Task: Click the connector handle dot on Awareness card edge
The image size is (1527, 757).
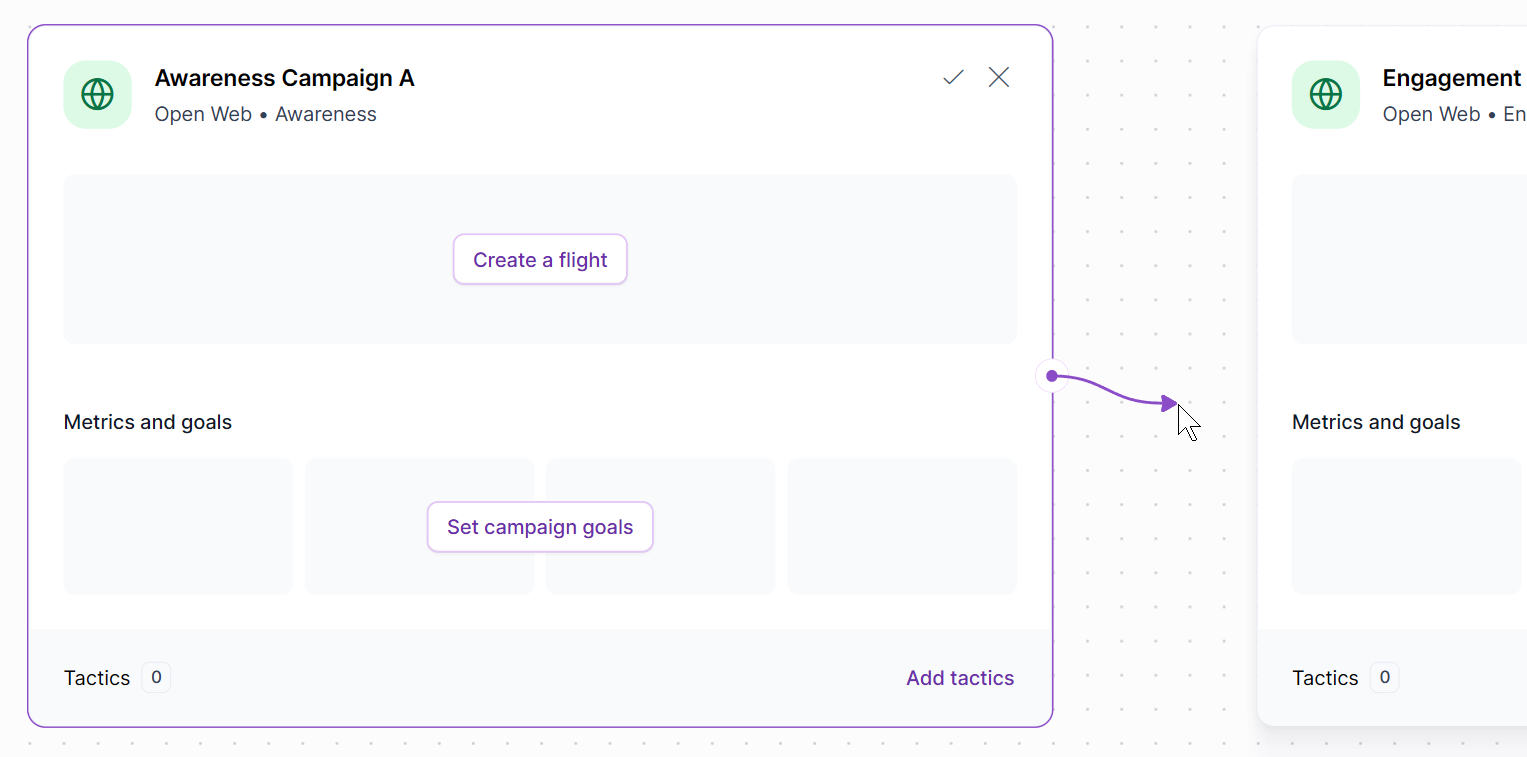Action: pyautogui.click(x=1052, y=376)
